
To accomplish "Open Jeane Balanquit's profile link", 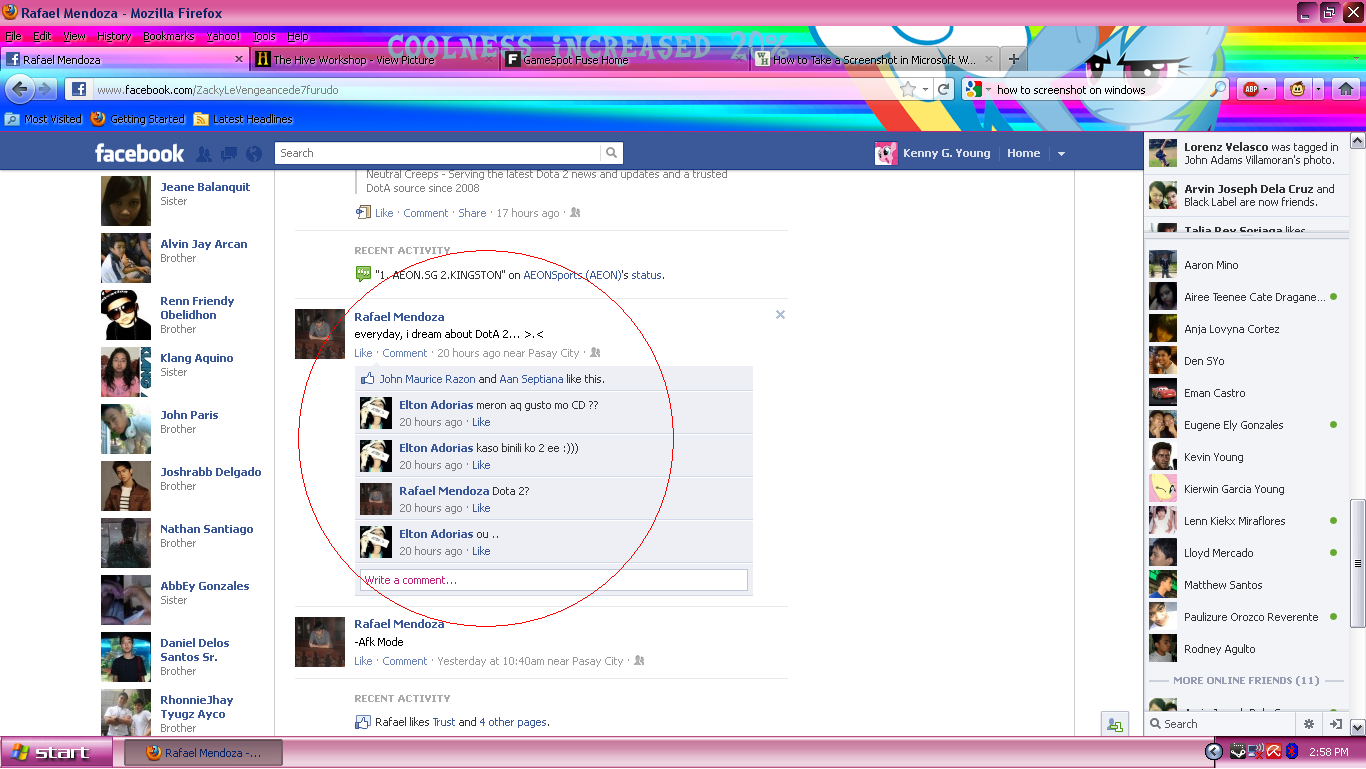I will point(205,187).
